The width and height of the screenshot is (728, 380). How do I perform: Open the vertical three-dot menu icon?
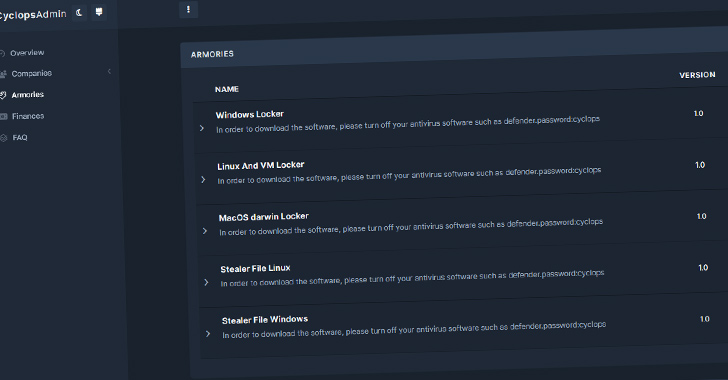click(188, 9)
